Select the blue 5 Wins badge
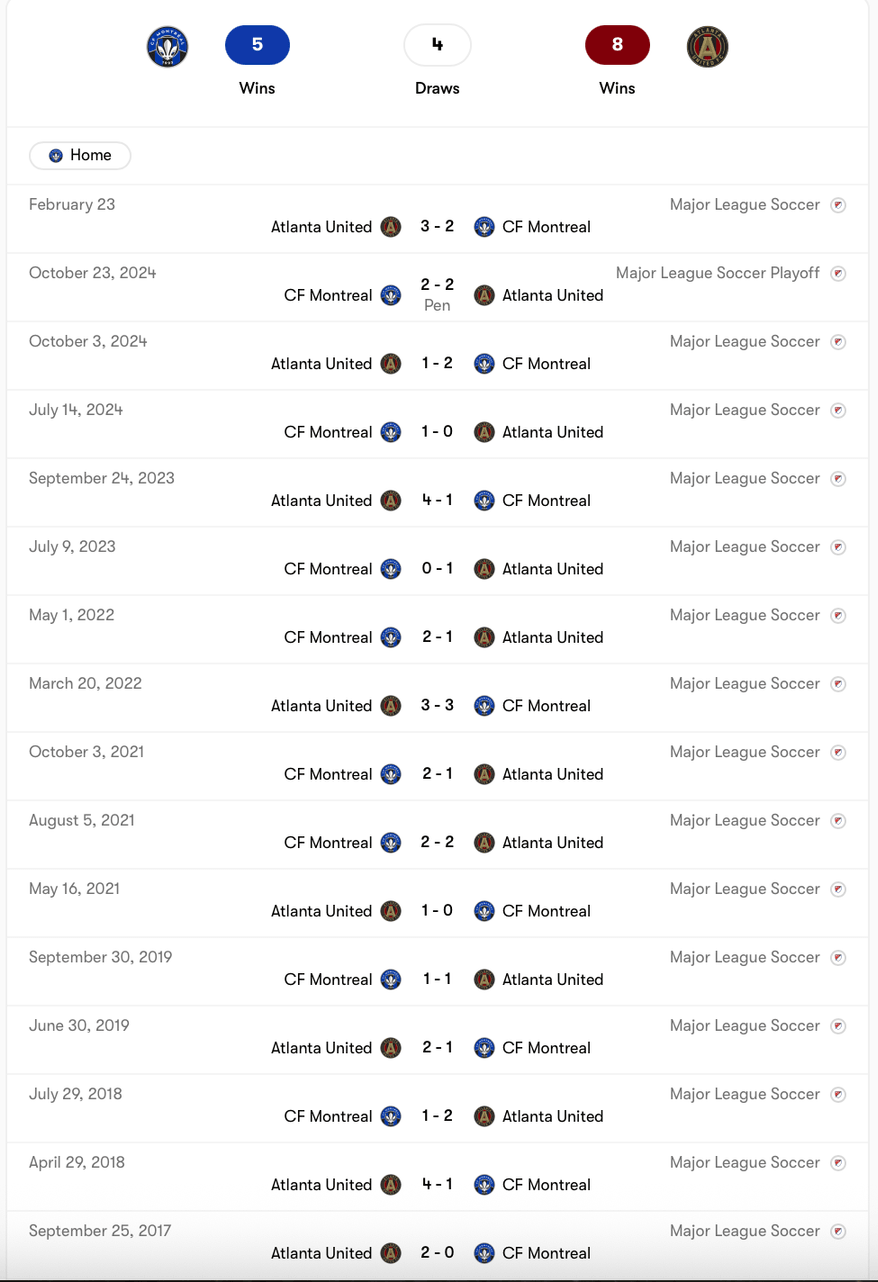This screenshot has height=1282, width=878. click(x=257, y=45)
